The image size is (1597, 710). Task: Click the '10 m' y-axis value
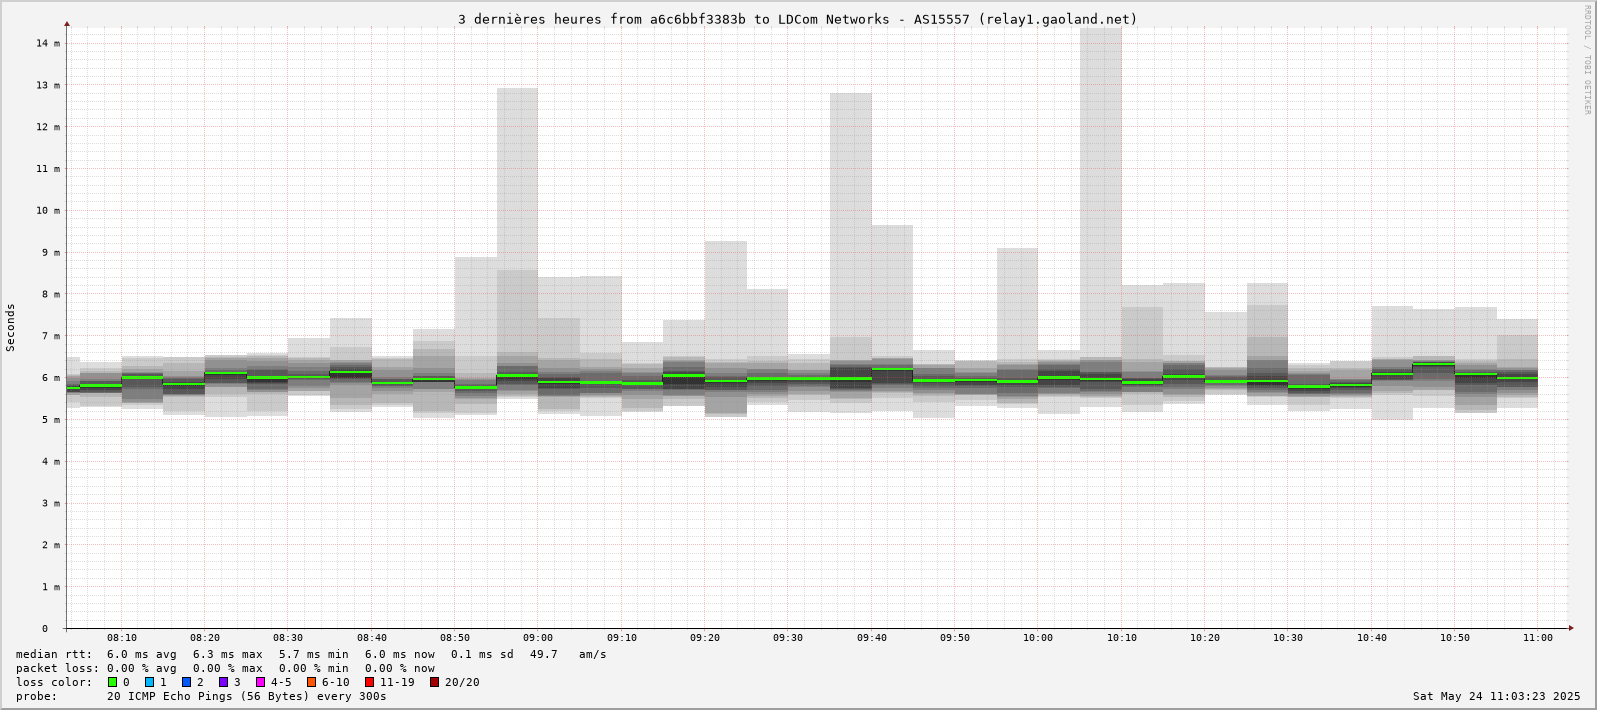pos(48,211)
